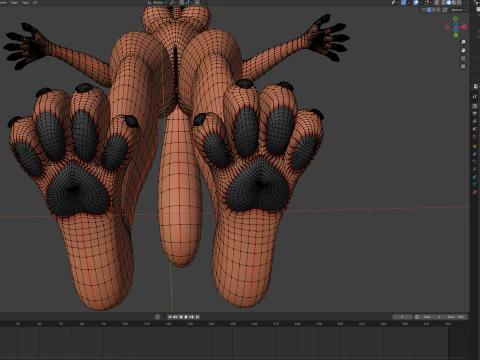
Task: Click top green Y axis on gizmo
Action: pyautogui.click(x=455, y=19)
